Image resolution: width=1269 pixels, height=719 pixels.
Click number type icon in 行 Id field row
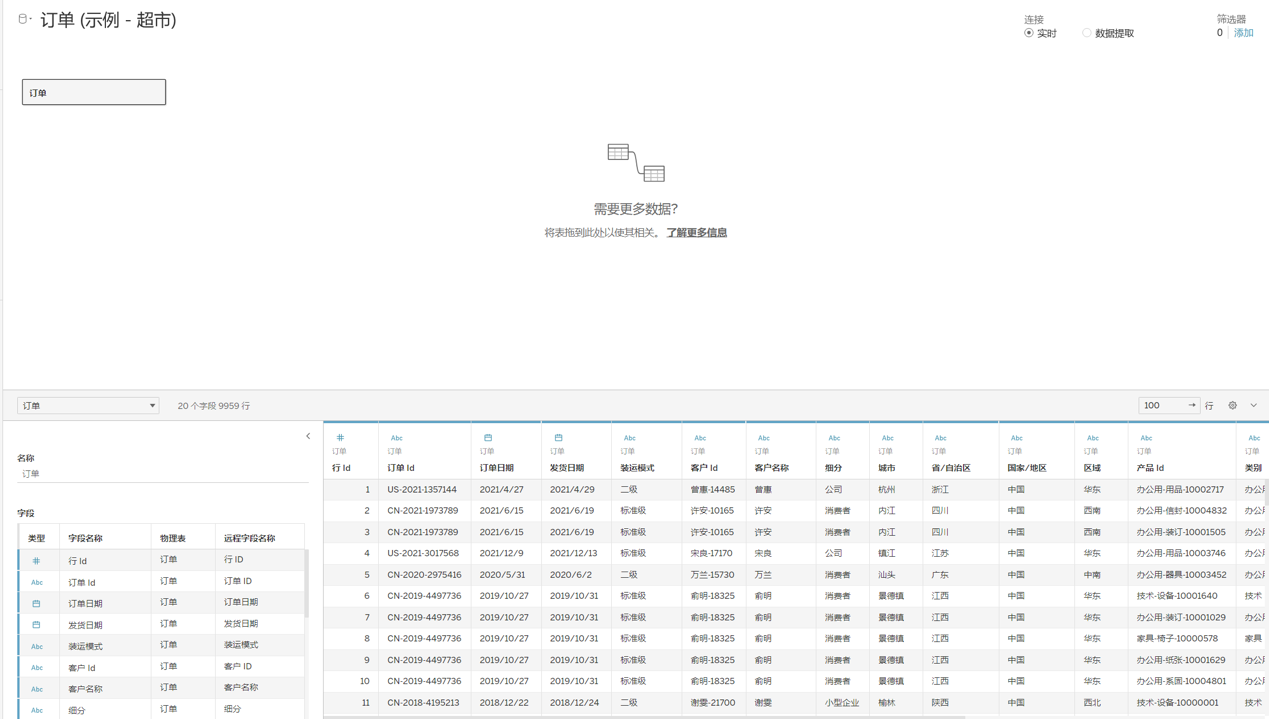pyautogui.click(x=37, y=561)
